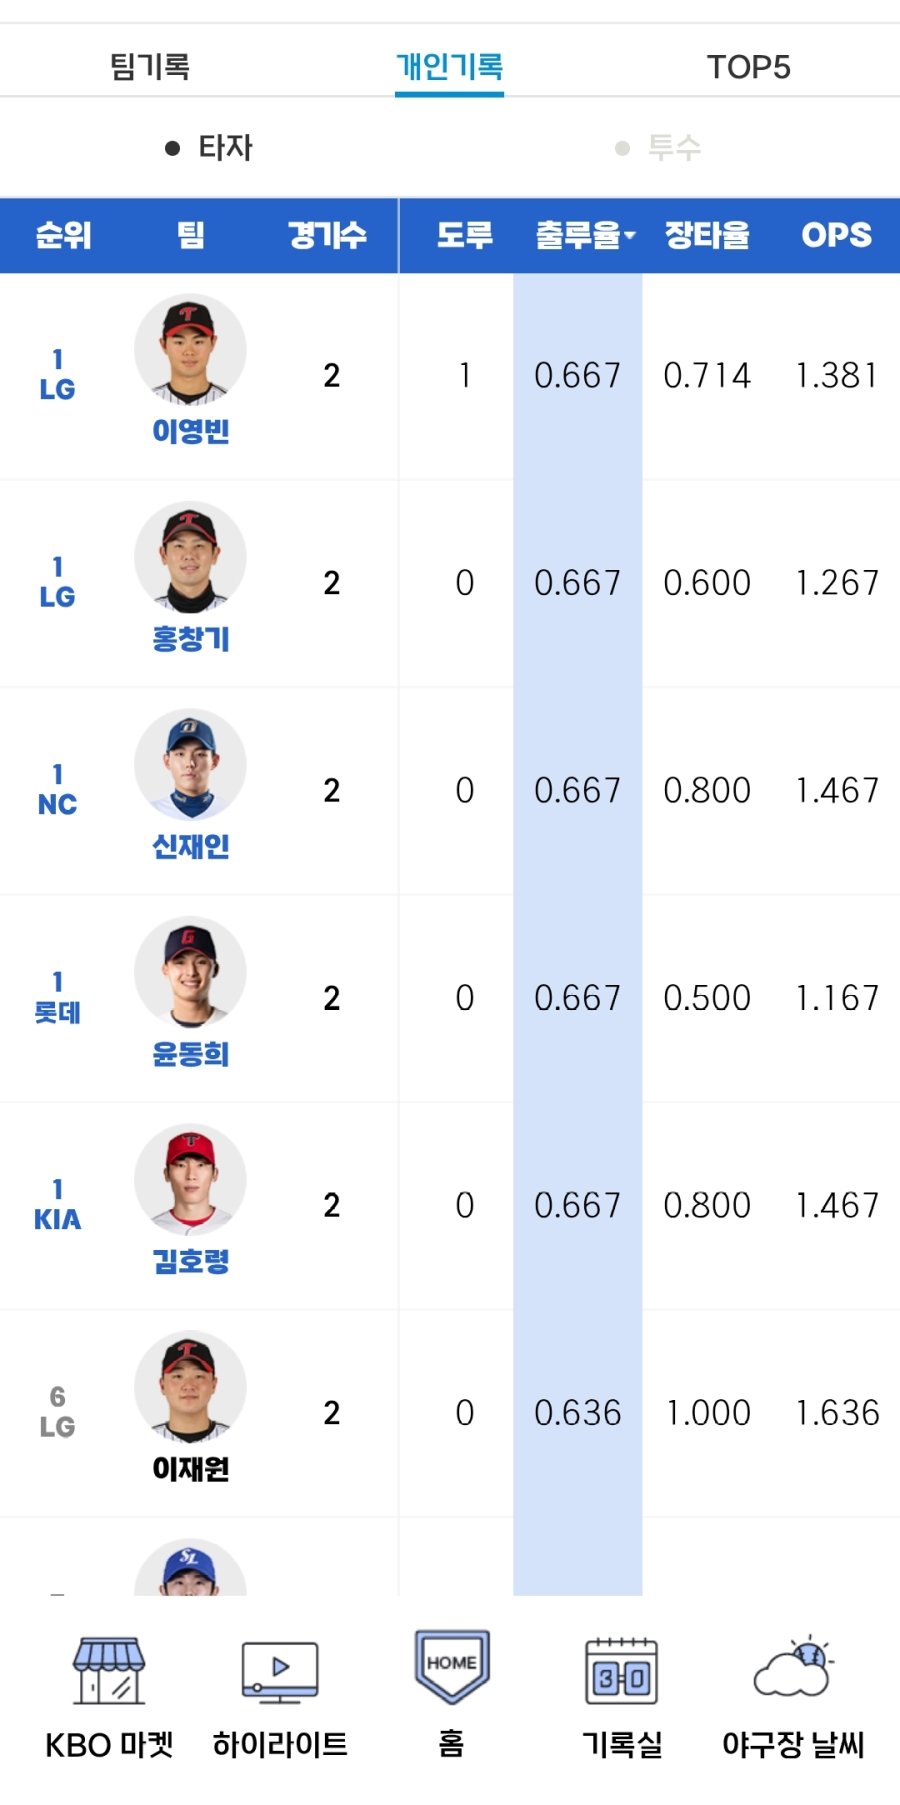
Task: Open 홍창기 player name link
Action: click(x=190, y=639)
